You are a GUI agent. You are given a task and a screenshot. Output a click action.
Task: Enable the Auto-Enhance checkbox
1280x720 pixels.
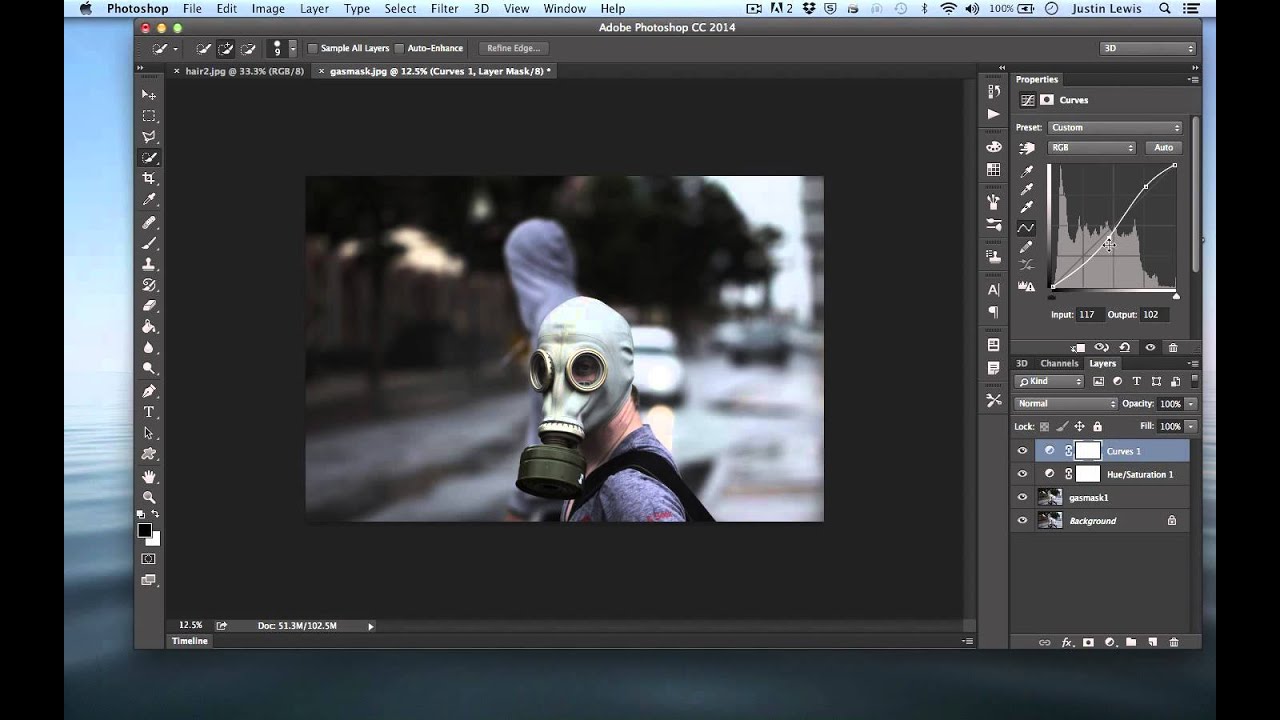tap(400, 48)
